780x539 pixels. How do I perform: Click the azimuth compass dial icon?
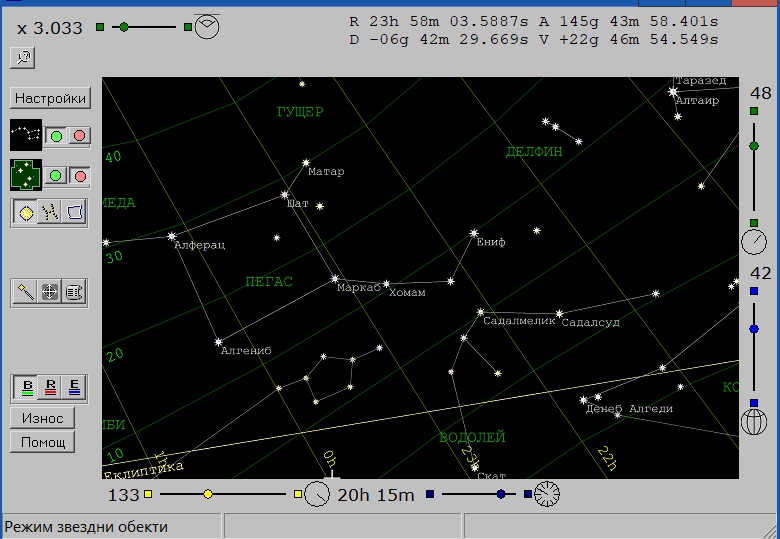point(317,494)
